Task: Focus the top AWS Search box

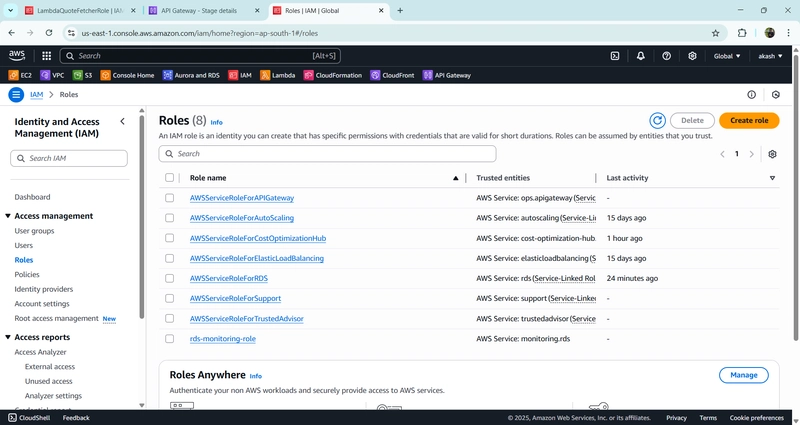Action: (x=200, y=56)
